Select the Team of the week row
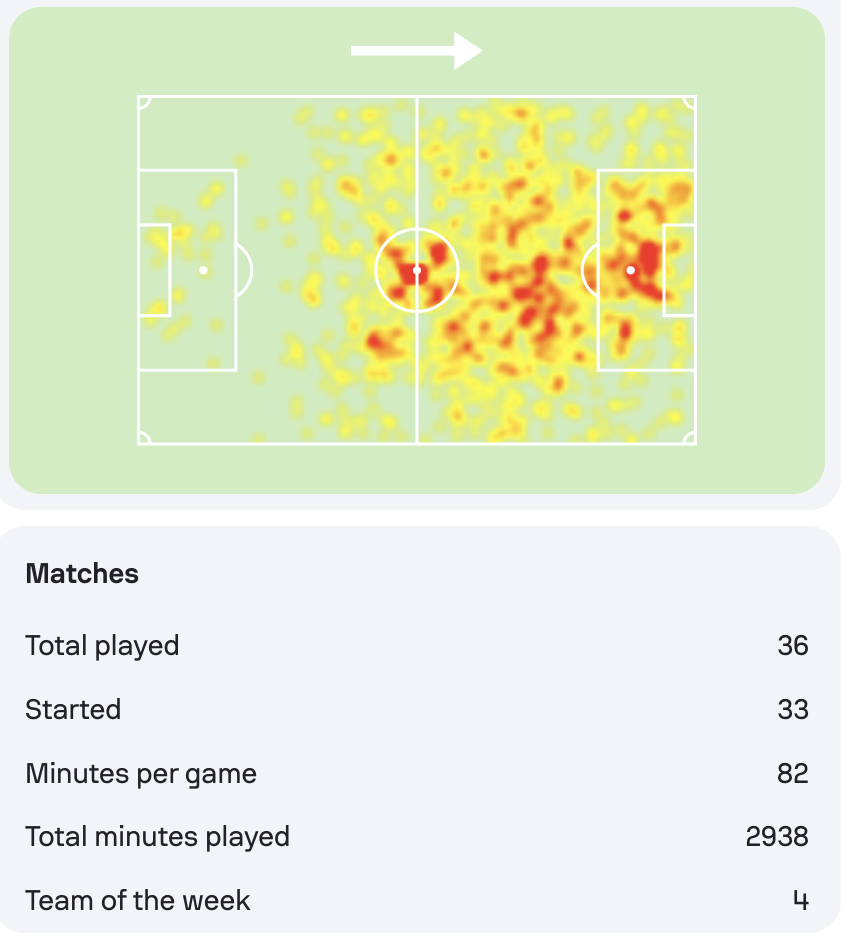The image size is (852, 936). tap(417, 900)
